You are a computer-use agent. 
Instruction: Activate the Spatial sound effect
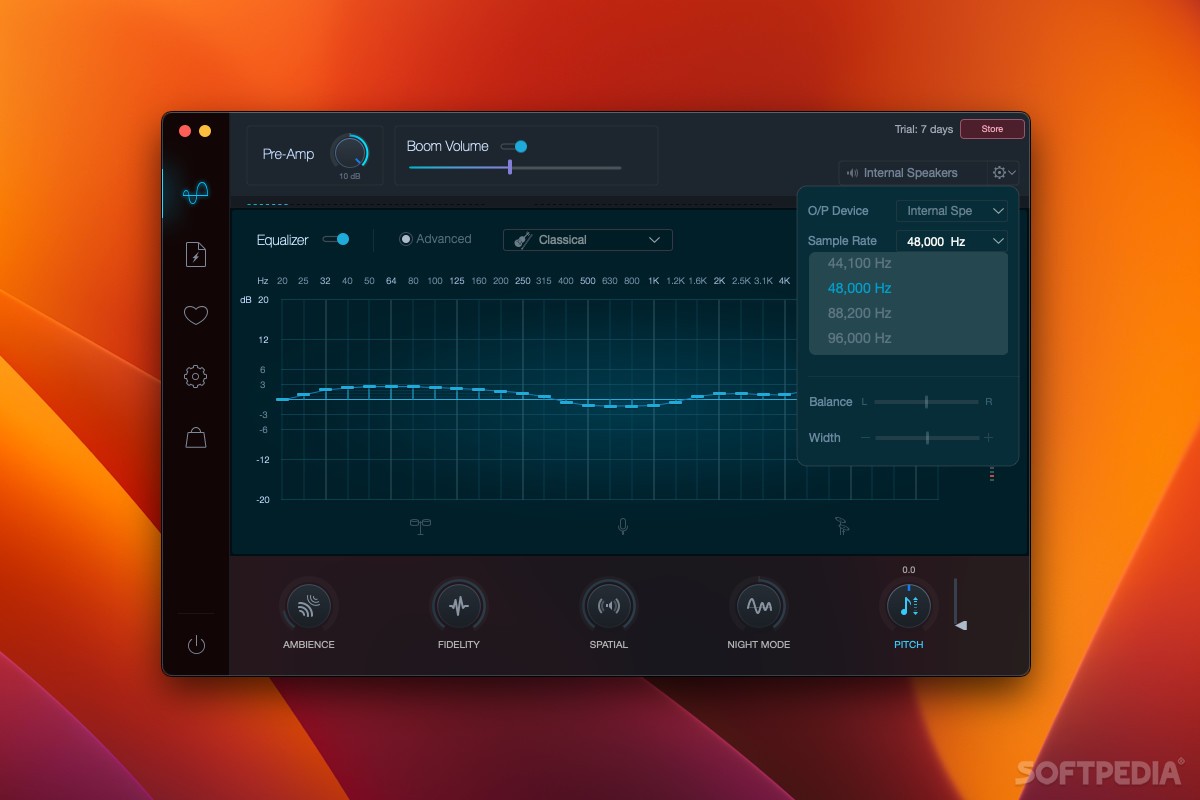tap(608, 605)
